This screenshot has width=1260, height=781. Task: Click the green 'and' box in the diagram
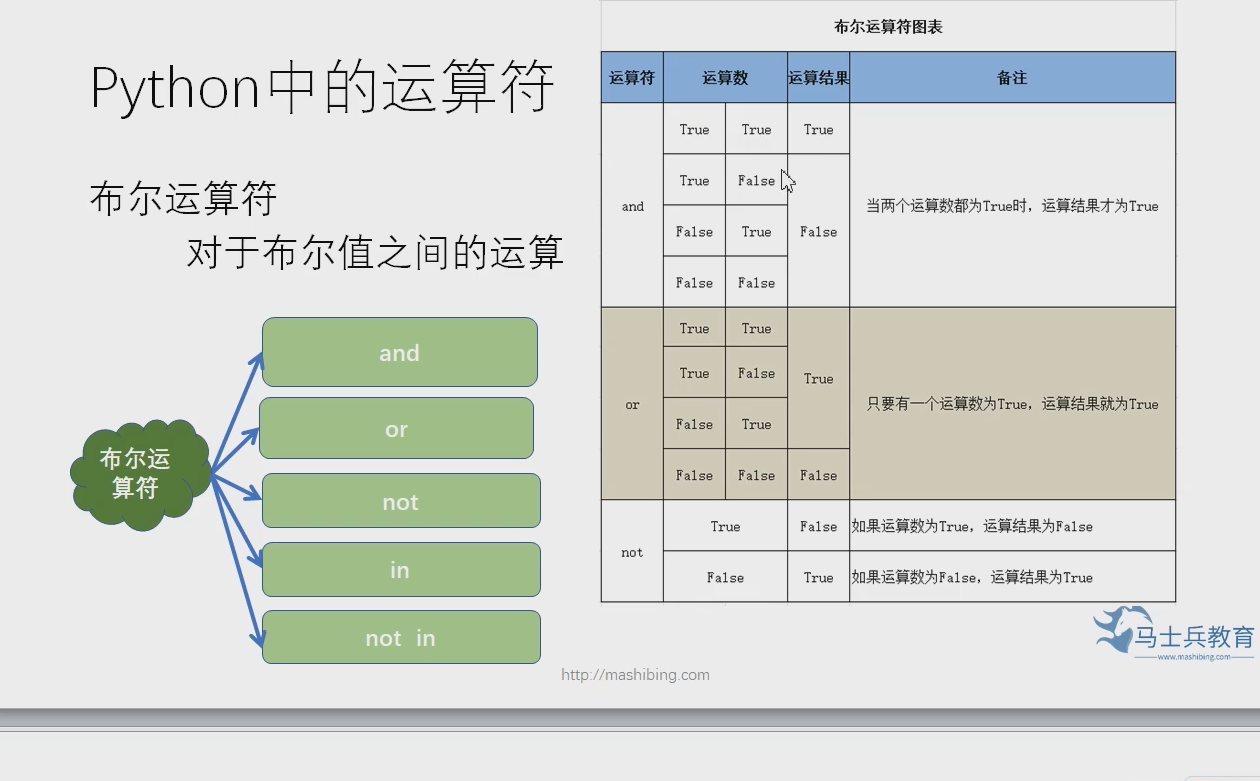400,352
